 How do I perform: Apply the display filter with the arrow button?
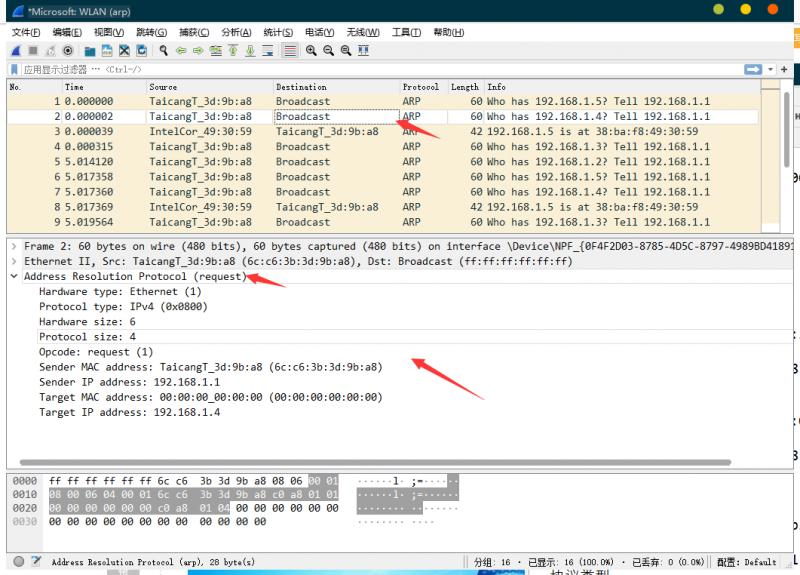click(753, 69)
